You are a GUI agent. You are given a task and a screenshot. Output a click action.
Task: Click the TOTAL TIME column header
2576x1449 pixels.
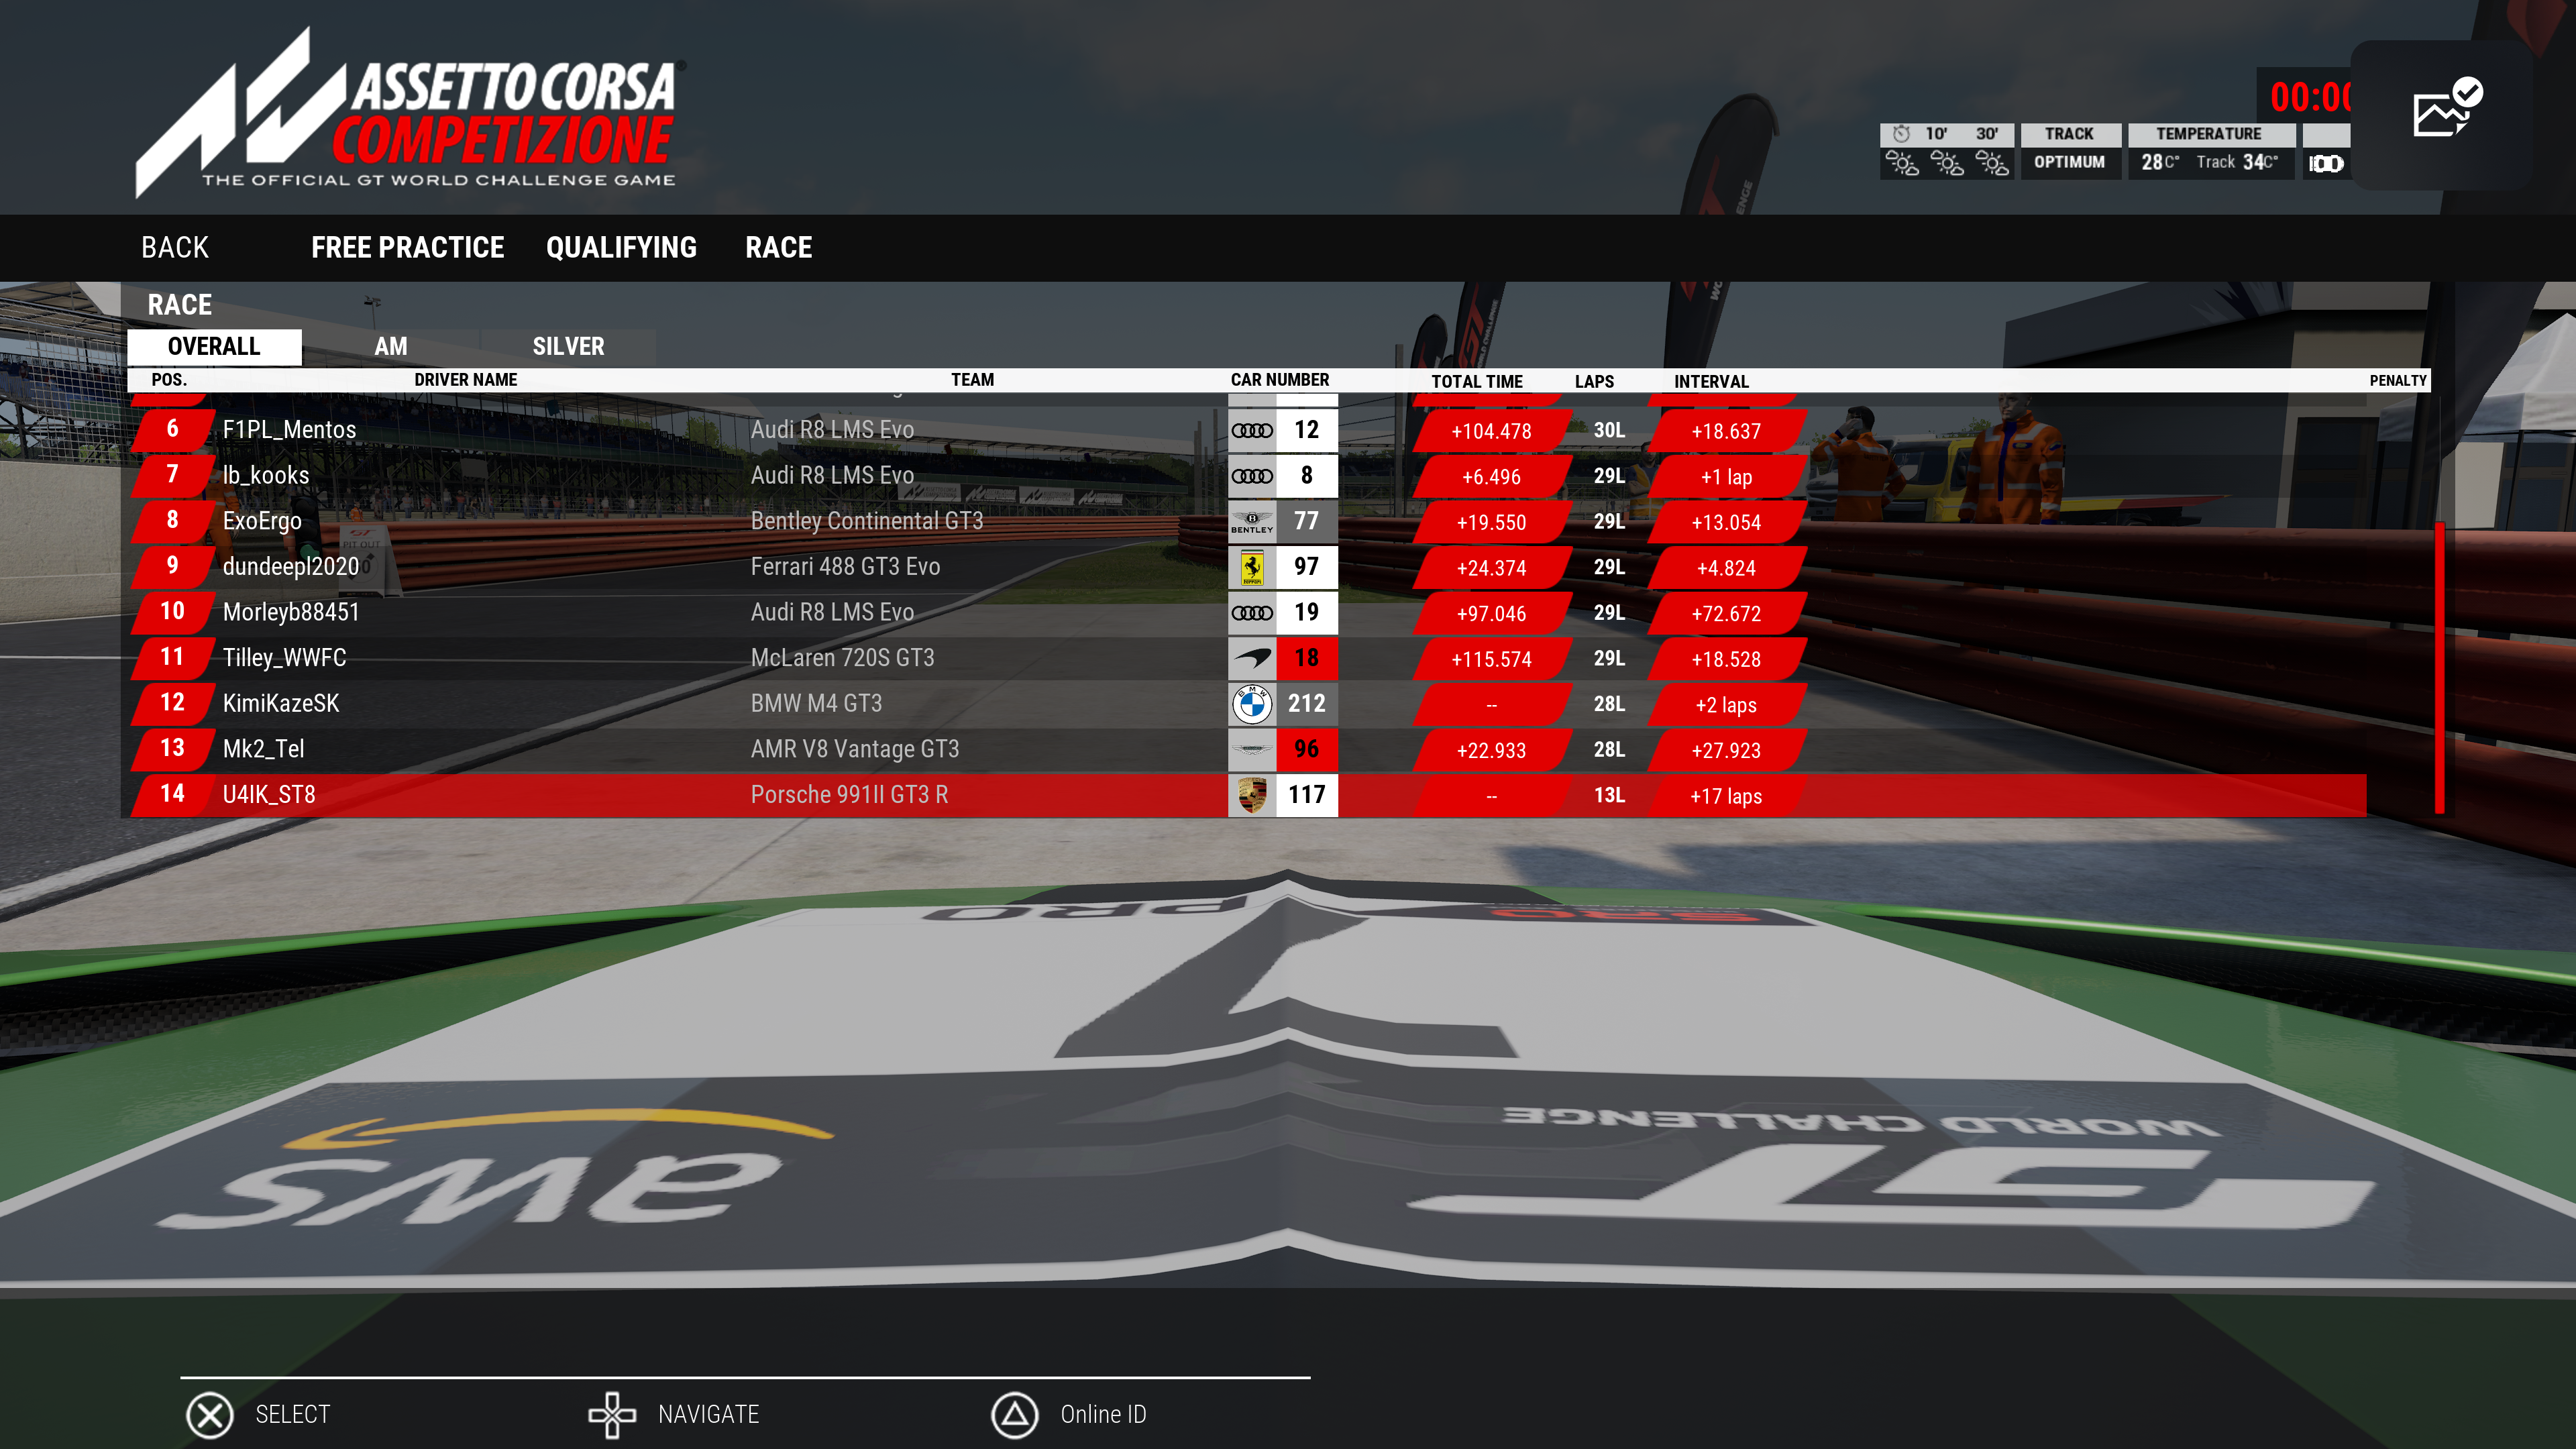[1477, 382]
